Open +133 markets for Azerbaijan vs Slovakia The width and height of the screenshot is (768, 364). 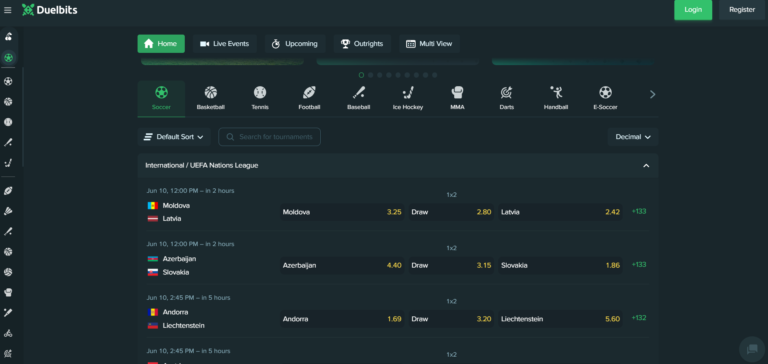tap(639, 265)
